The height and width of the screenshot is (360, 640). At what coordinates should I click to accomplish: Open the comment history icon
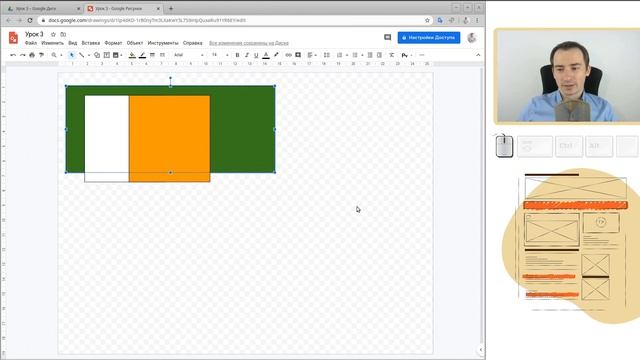(387, 38)
